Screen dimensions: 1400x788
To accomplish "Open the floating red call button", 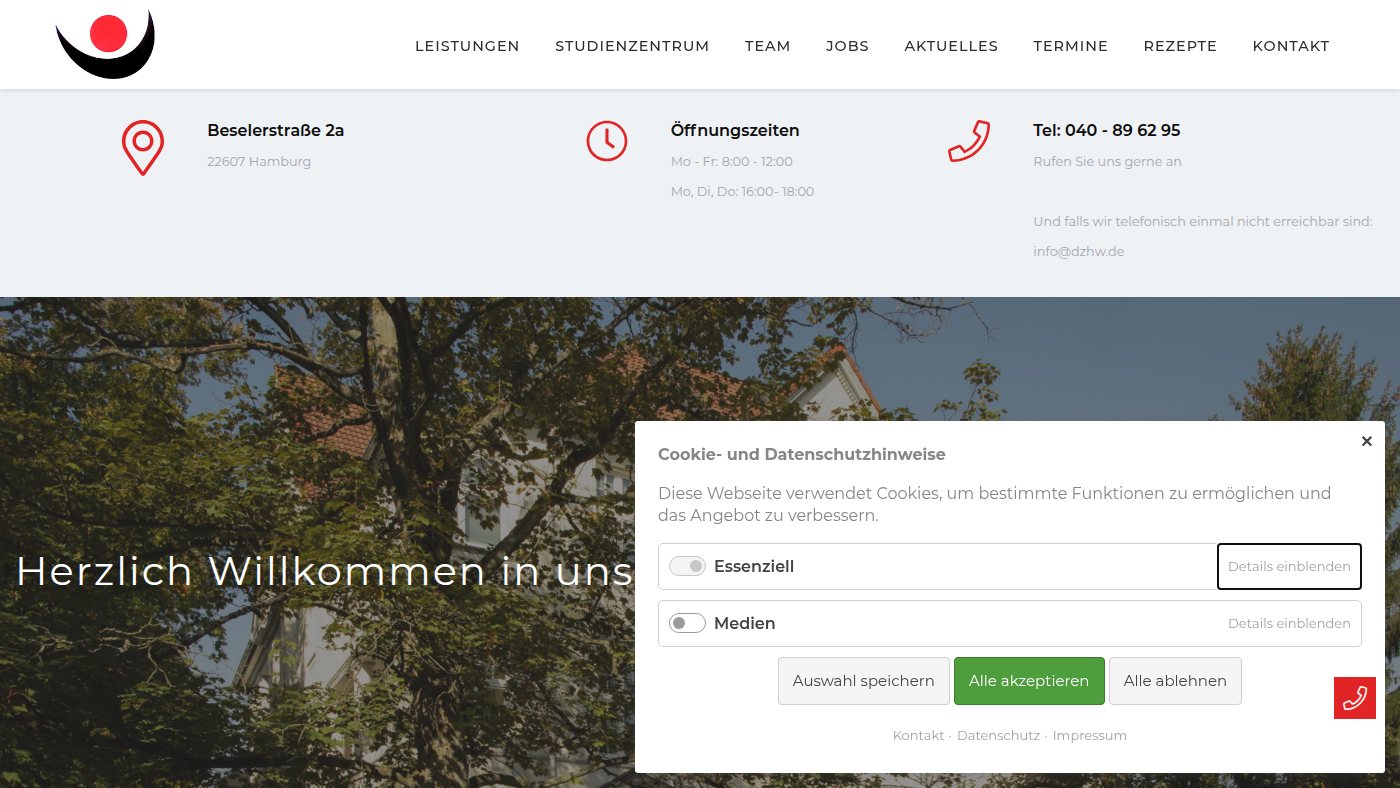I will coord(1355,698).
